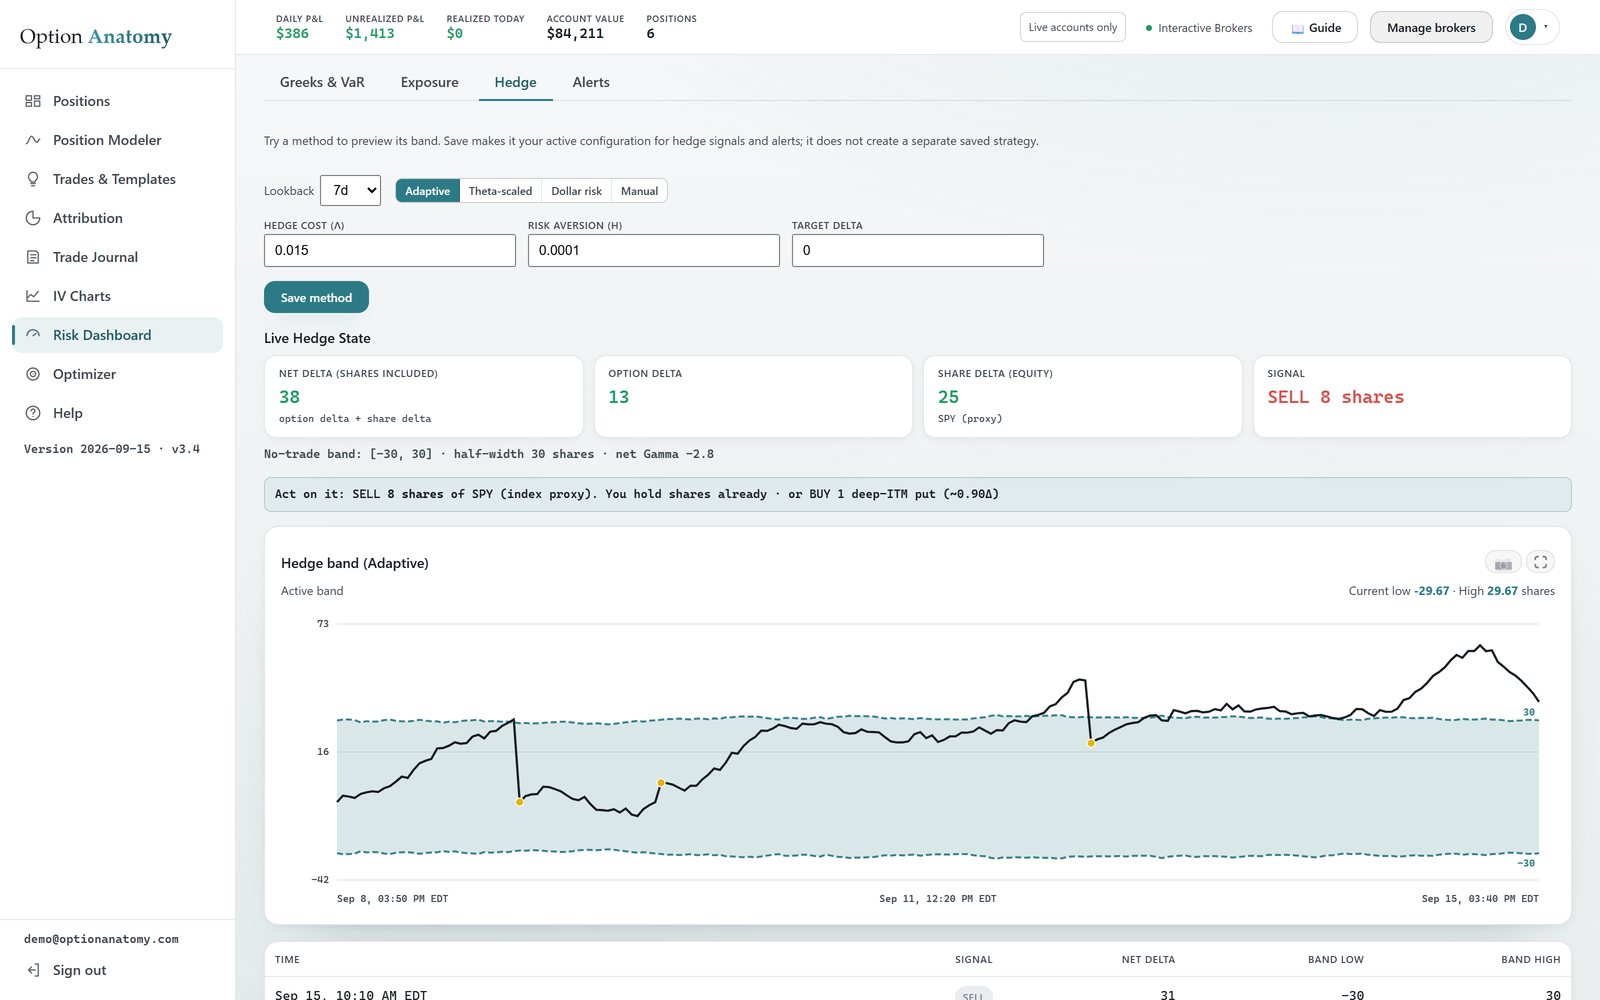Select the Adaptive hedge method
This screenshot has width=1600, height=1000.
tap(427, 191)
